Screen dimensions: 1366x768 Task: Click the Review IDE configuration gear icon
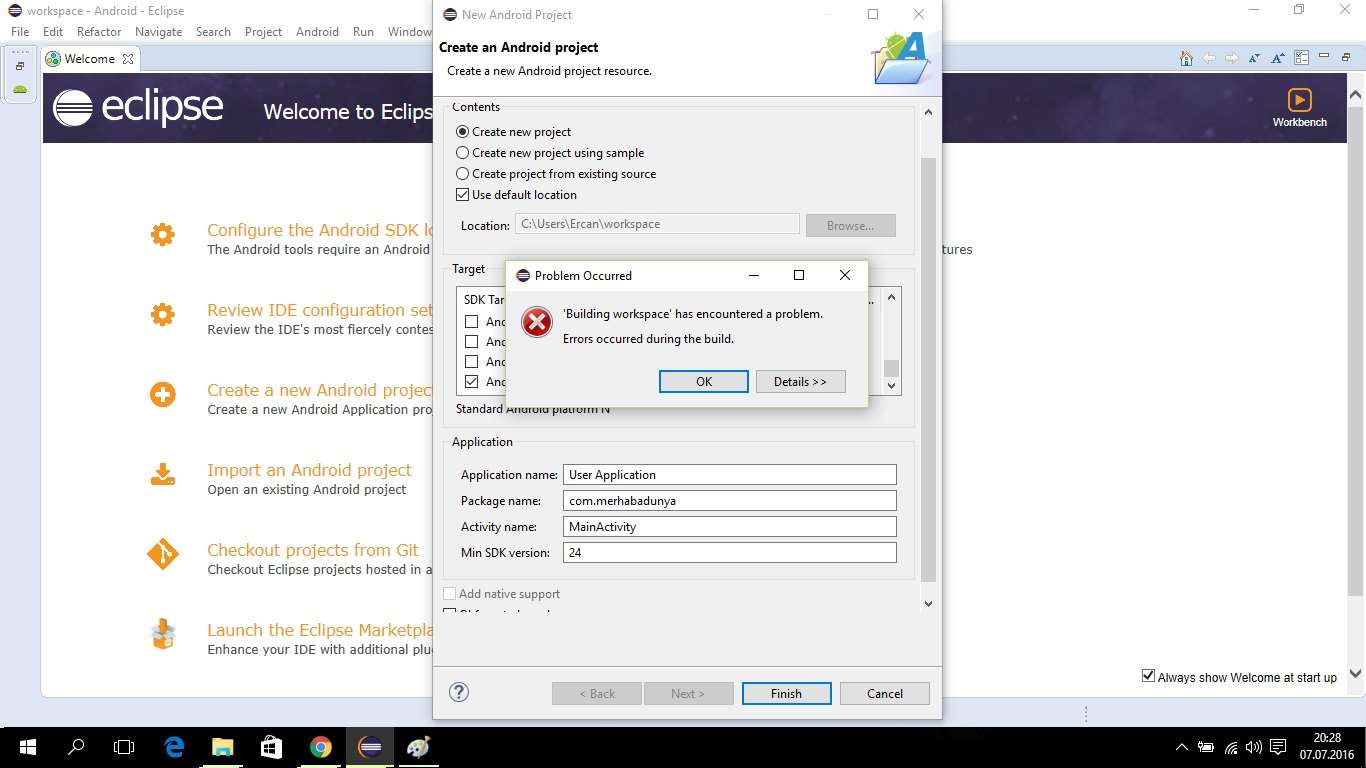162,315
